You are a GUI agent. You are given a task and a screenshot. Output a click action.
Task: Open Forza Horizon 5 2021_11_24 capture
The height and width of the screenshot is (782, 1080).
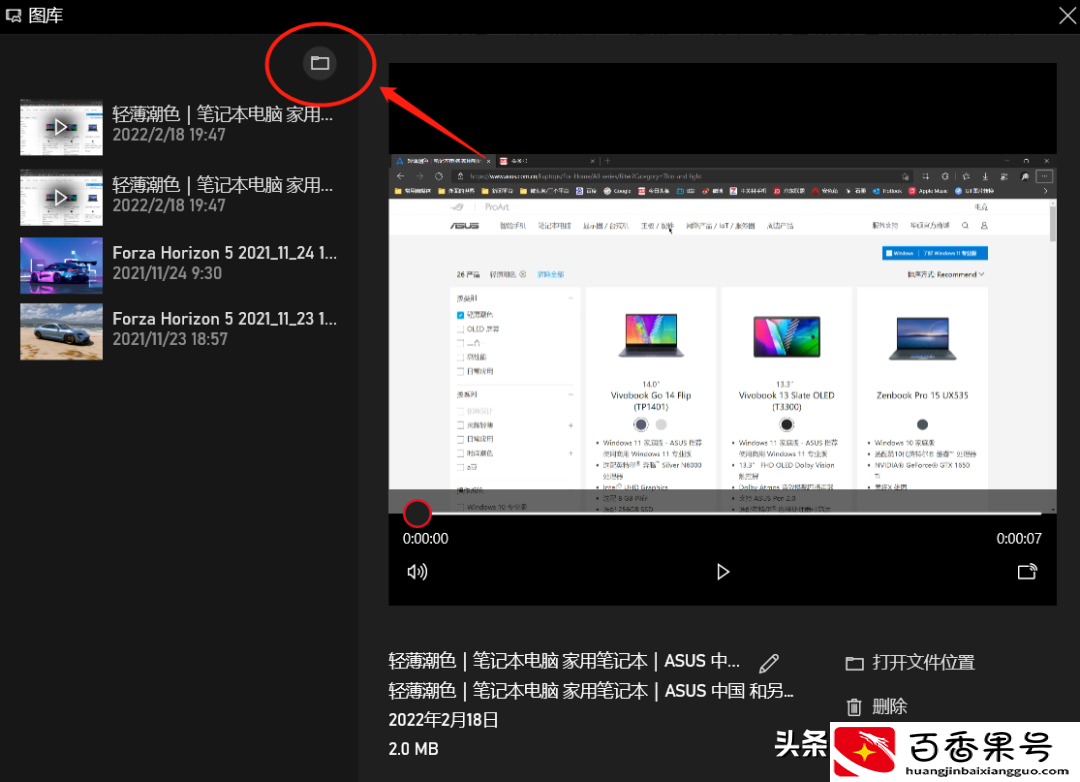click(x=178, y=264)
